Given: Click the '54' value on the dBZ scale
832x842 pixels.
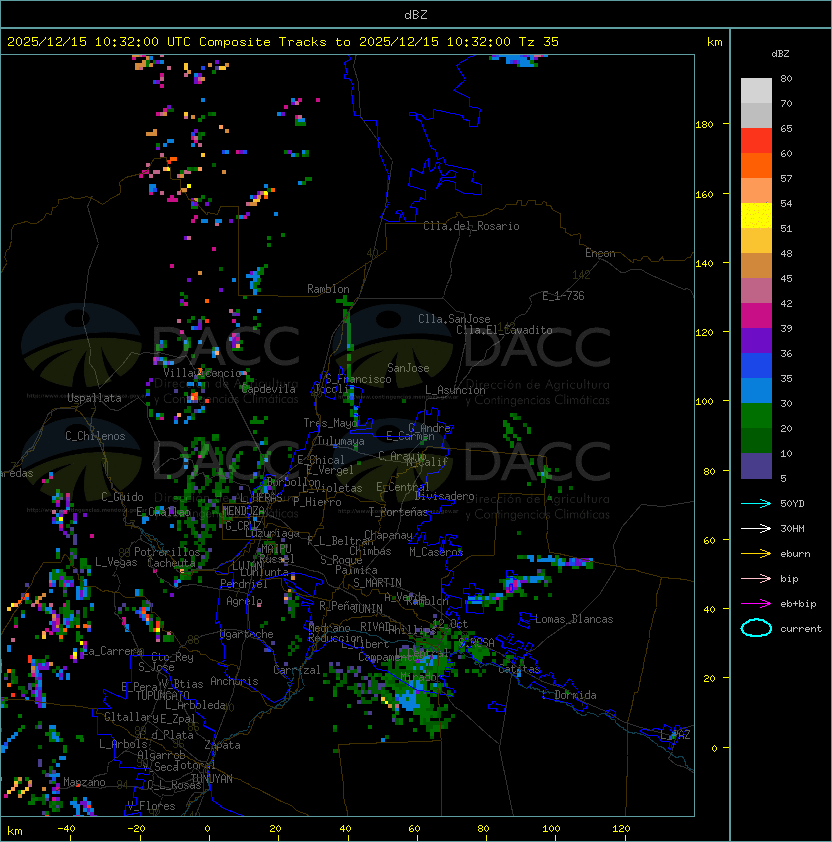Looking at the screenshot, I should point(786,204).
